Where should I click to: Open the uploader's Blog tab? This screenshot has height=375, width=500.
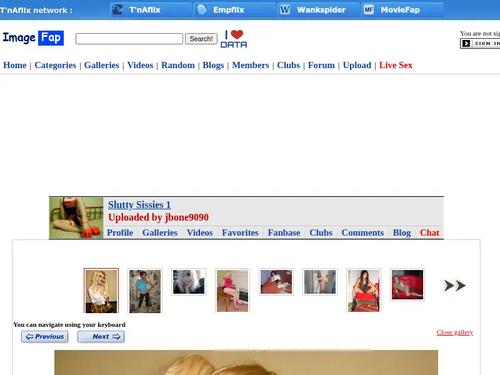click(x=402, y=233)
